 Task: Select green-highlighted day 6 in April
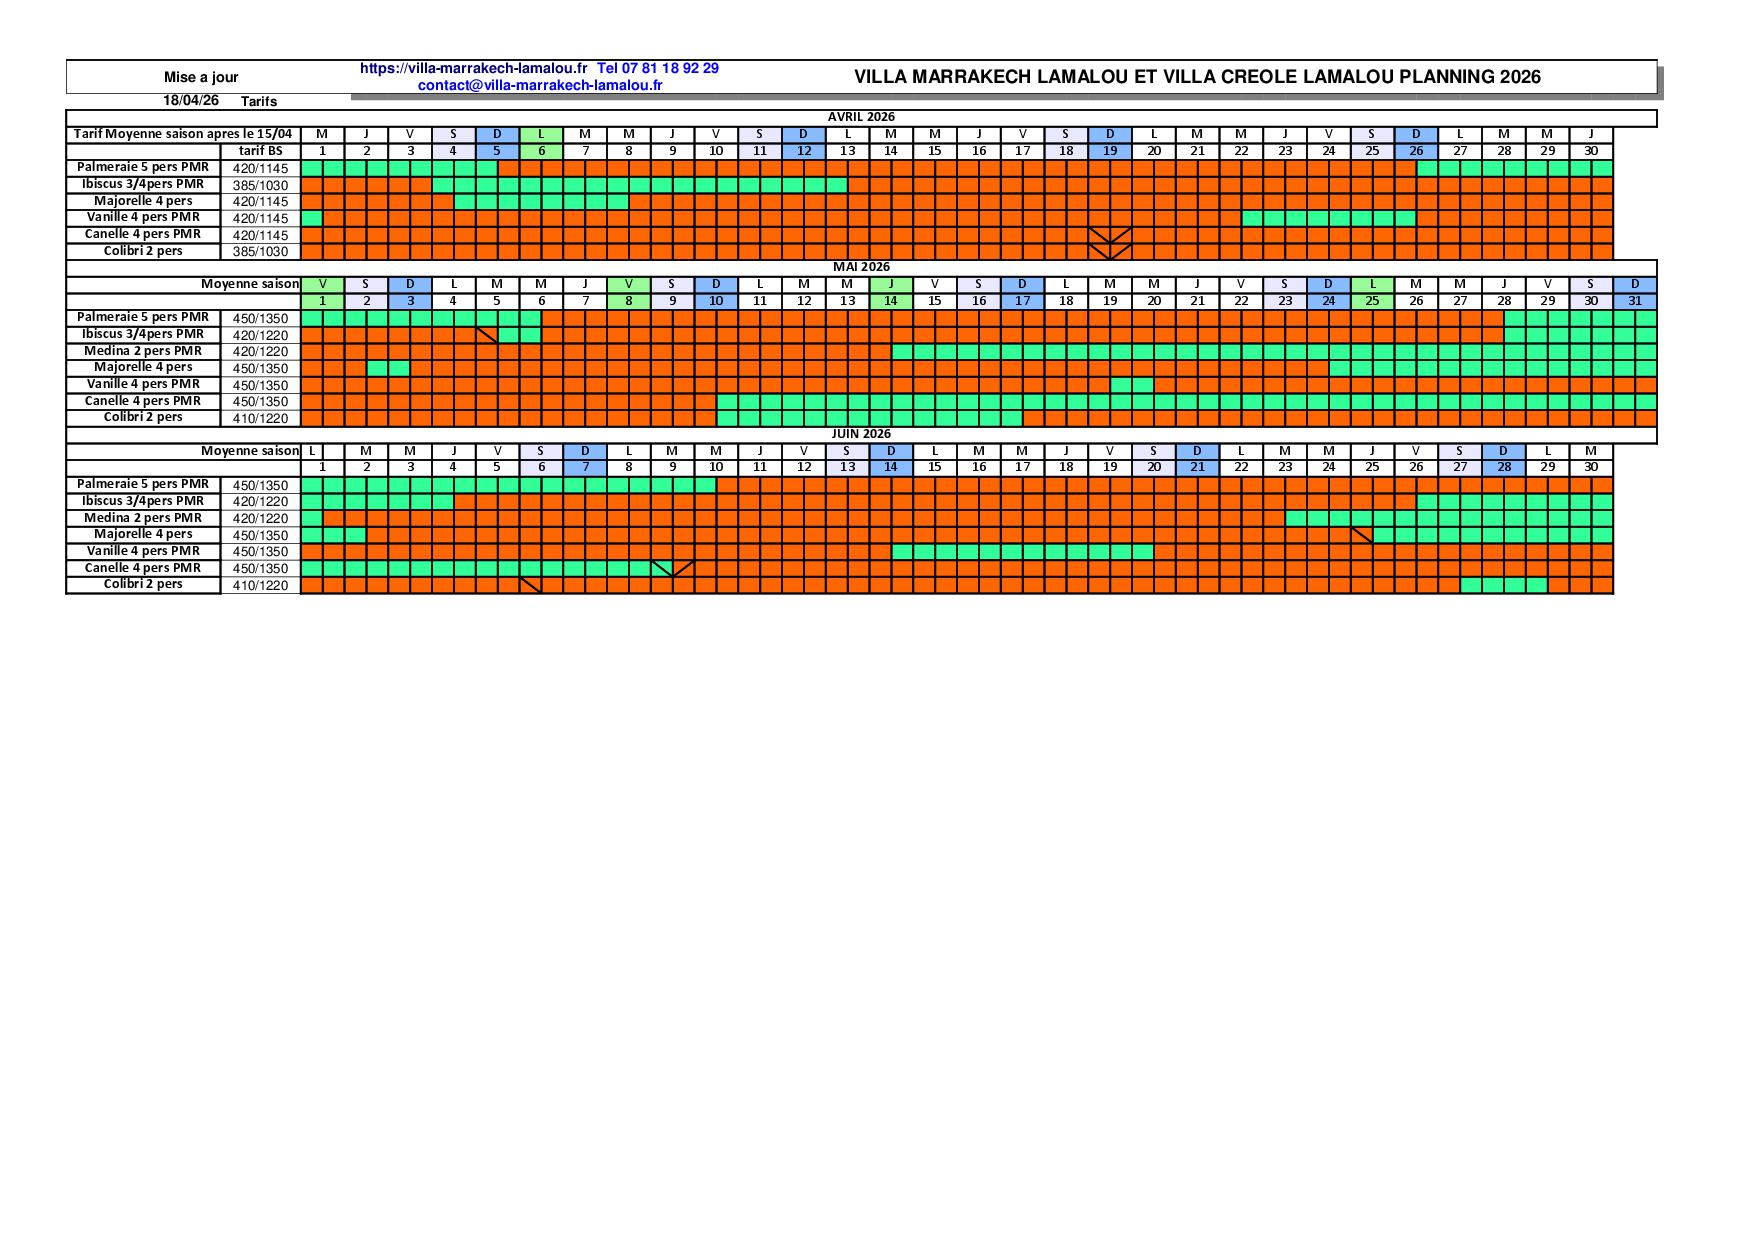coord(541,151)
